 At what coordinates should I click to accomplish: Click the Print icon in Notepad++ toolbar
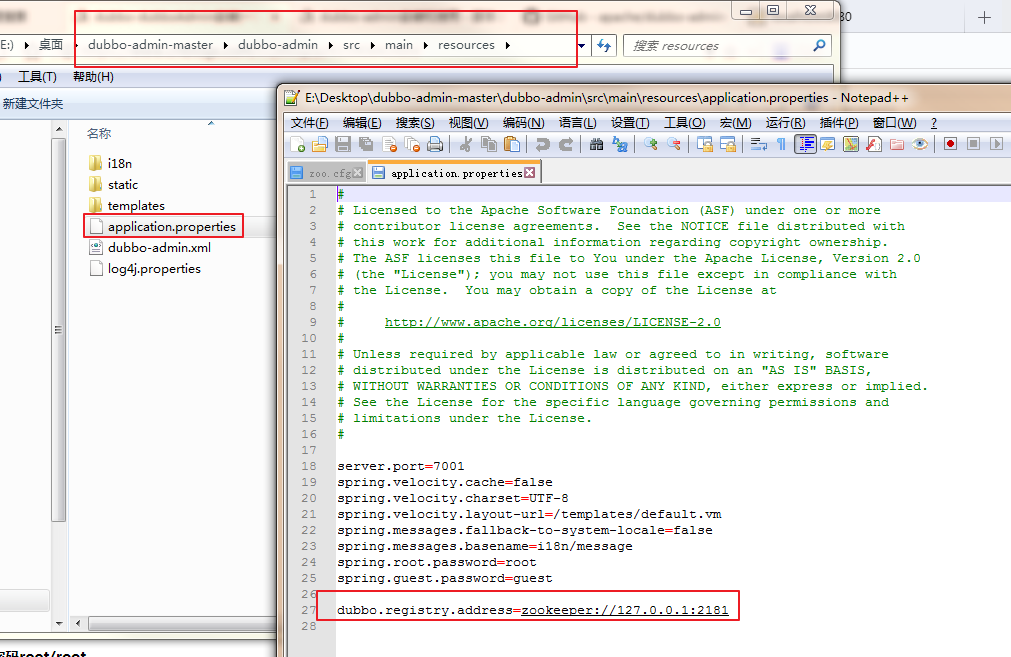click(435, 144)
